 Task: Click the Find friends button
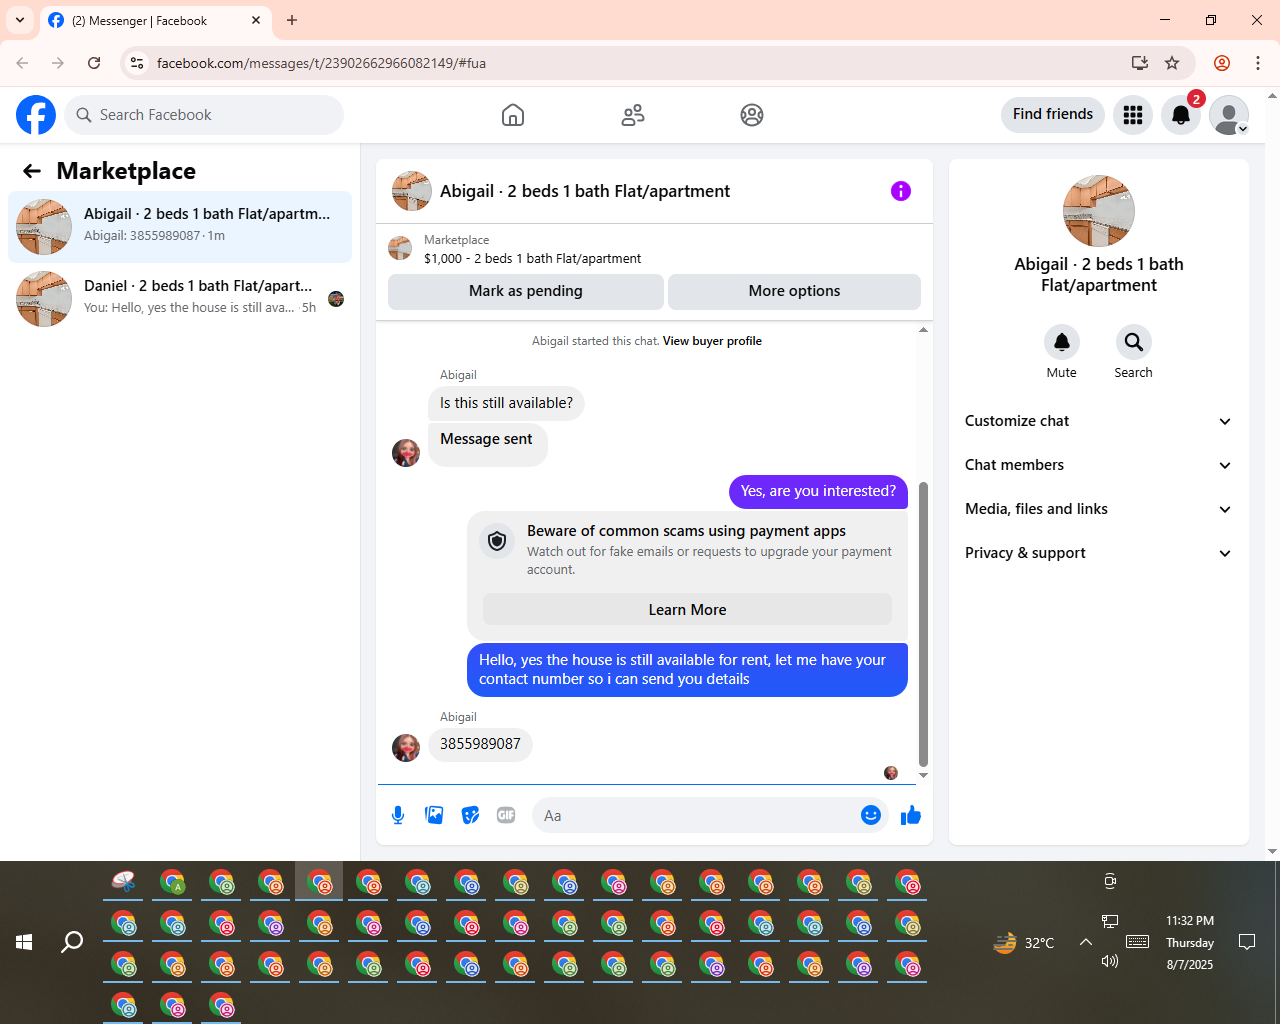click(1053, 114)
